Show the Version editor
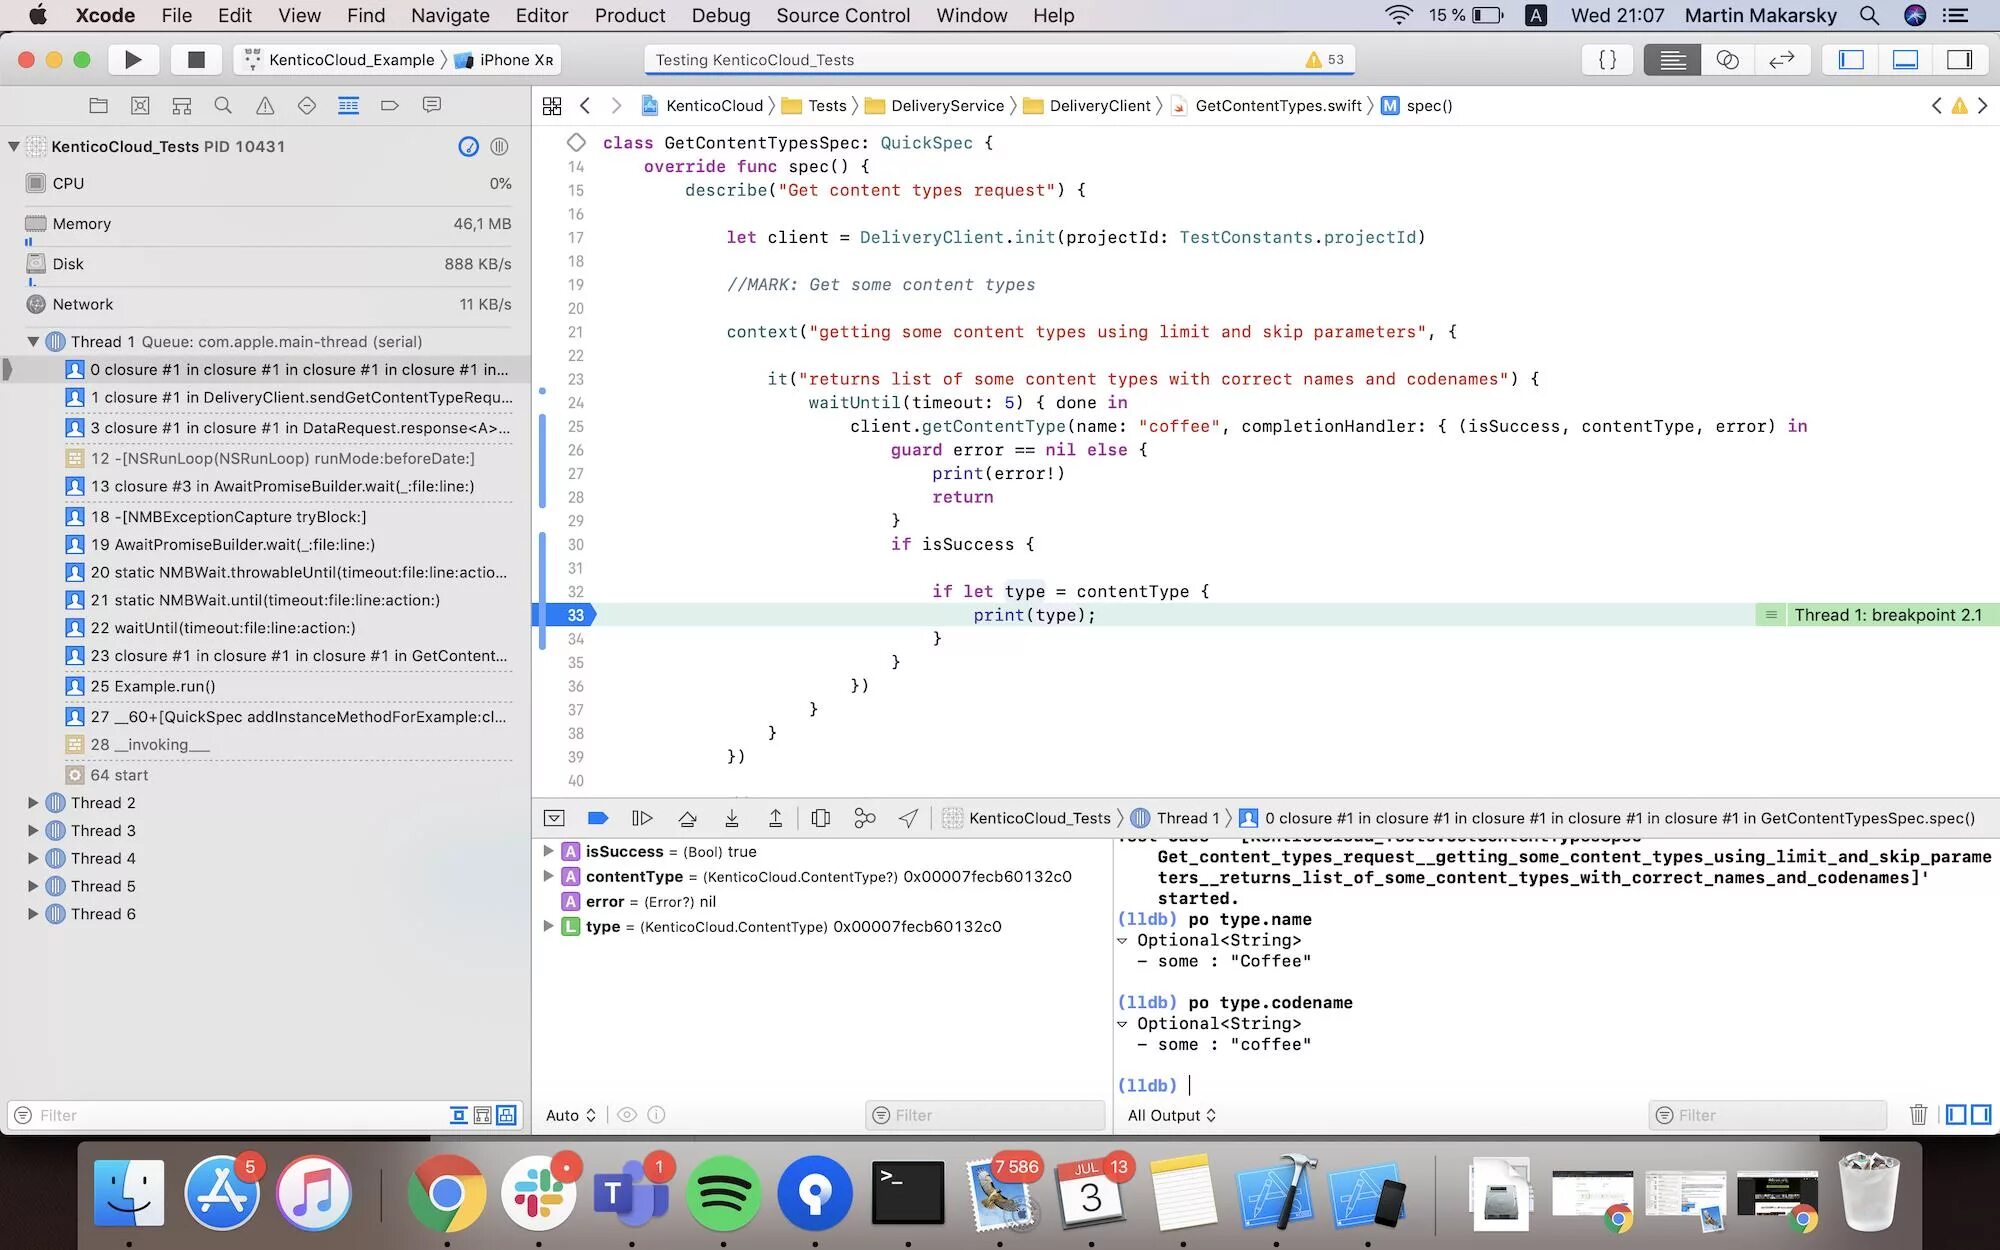The height and width of the screenshot is (1250, 2000). click(x=1782, y=60)
